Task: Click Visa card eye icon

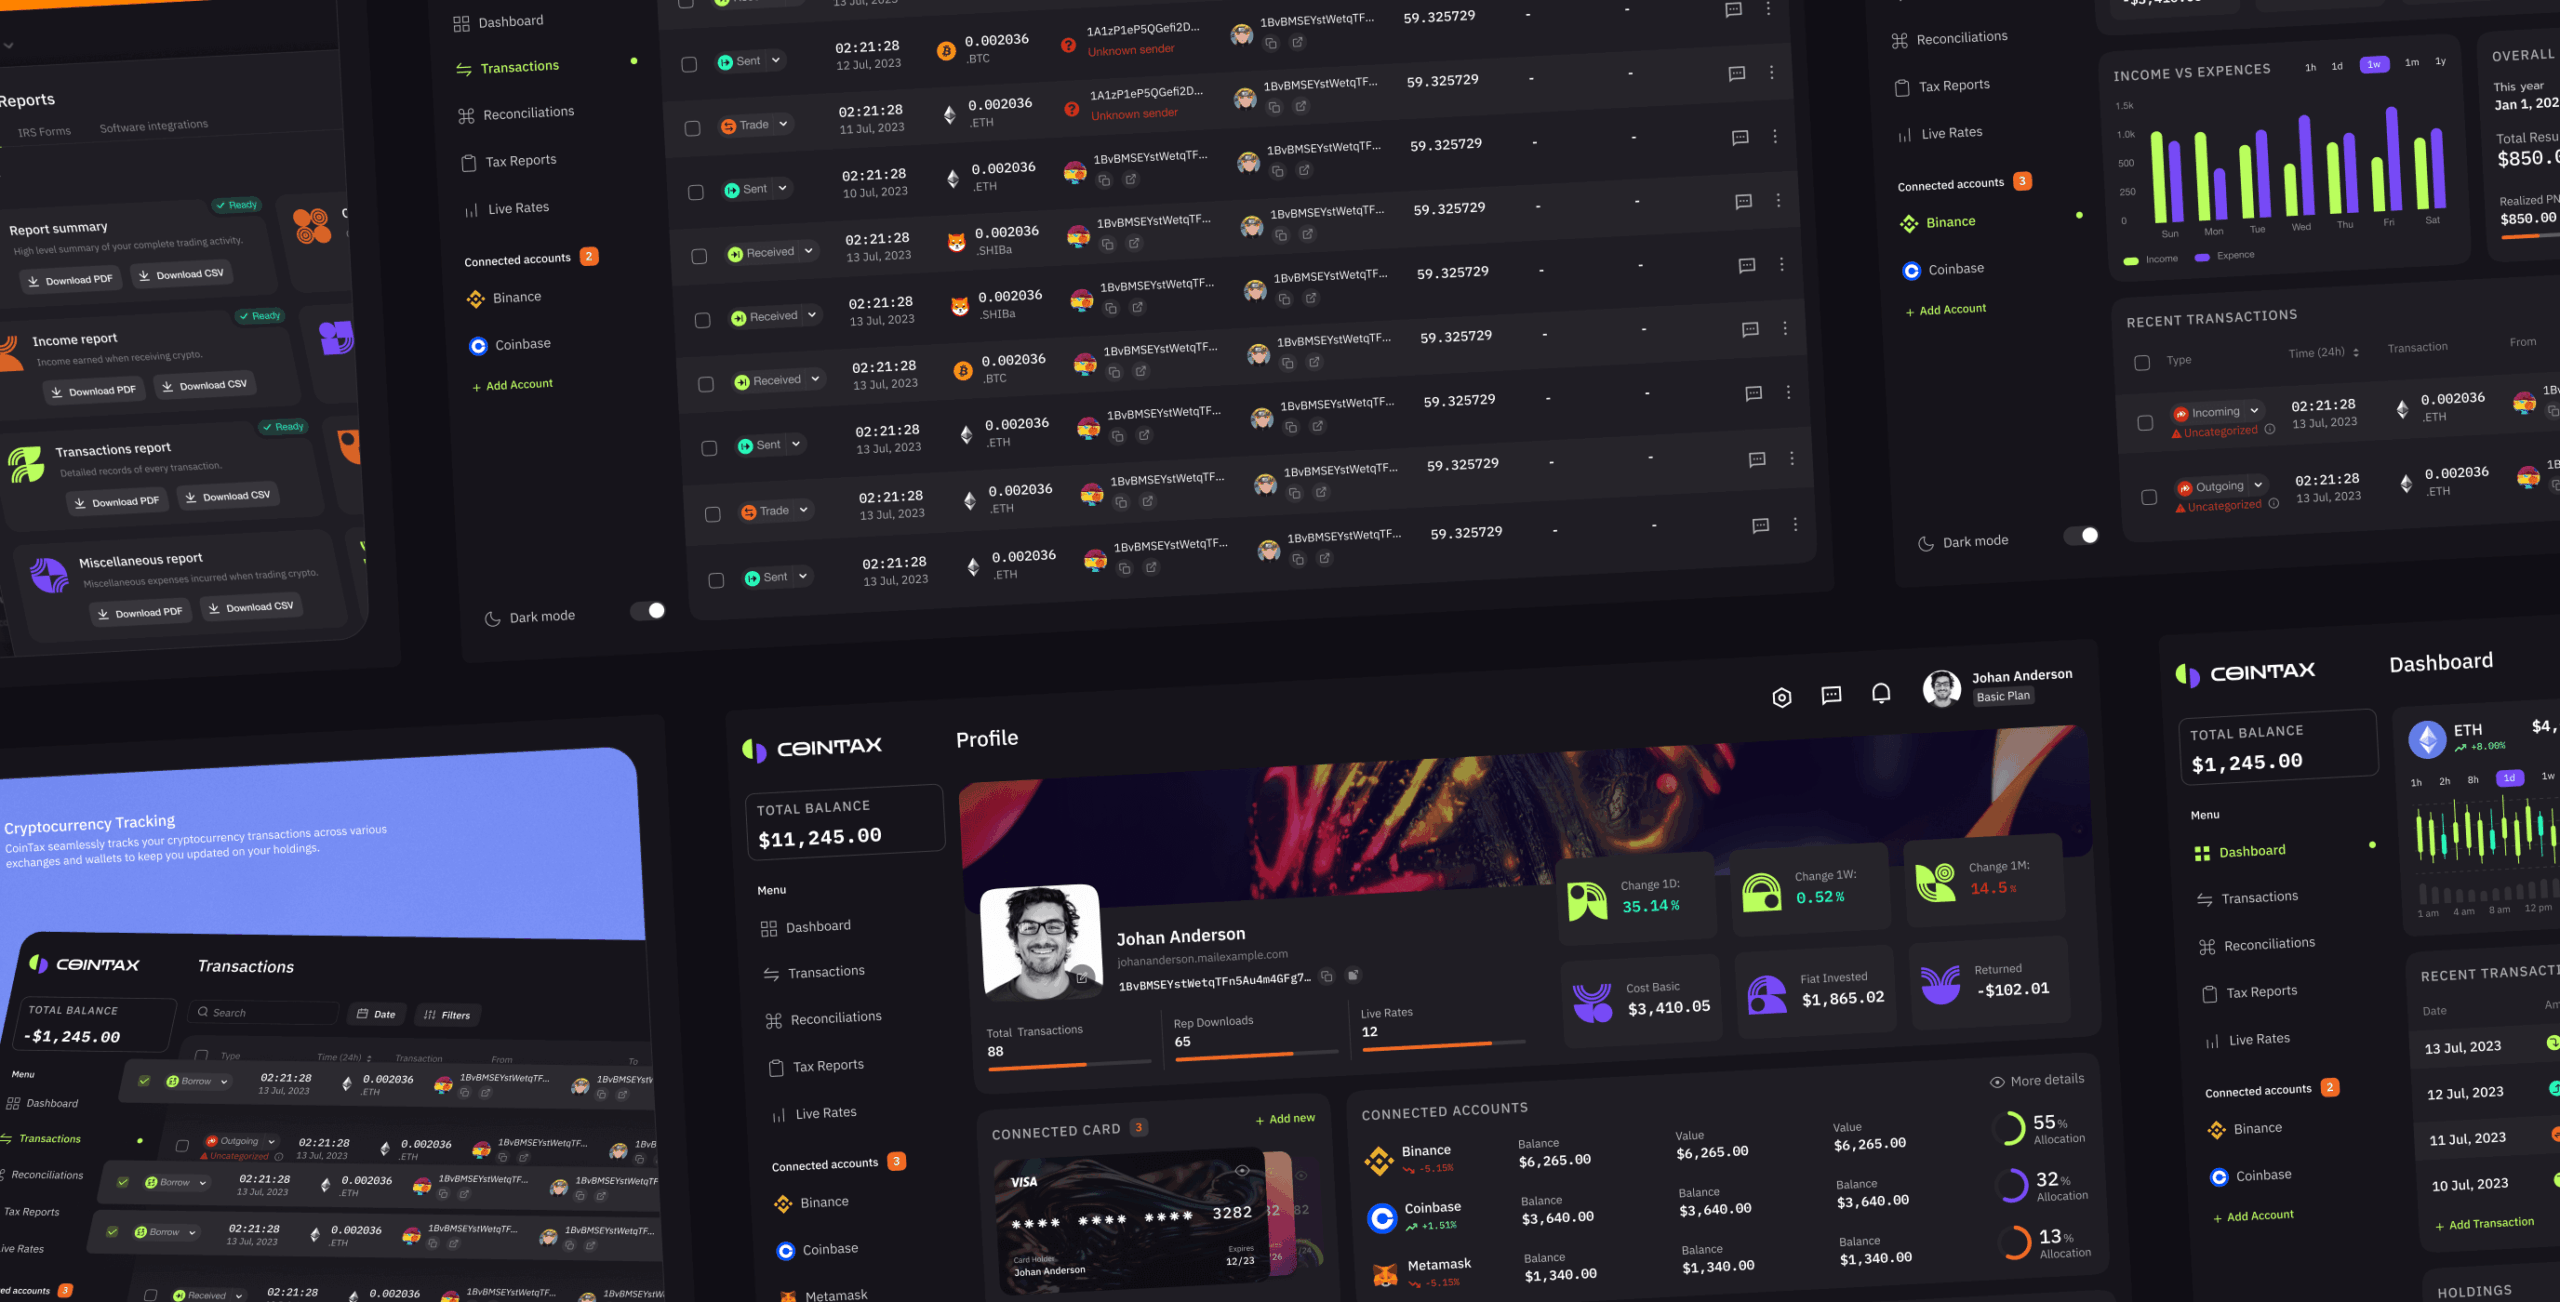Action: point(1242,1171)
